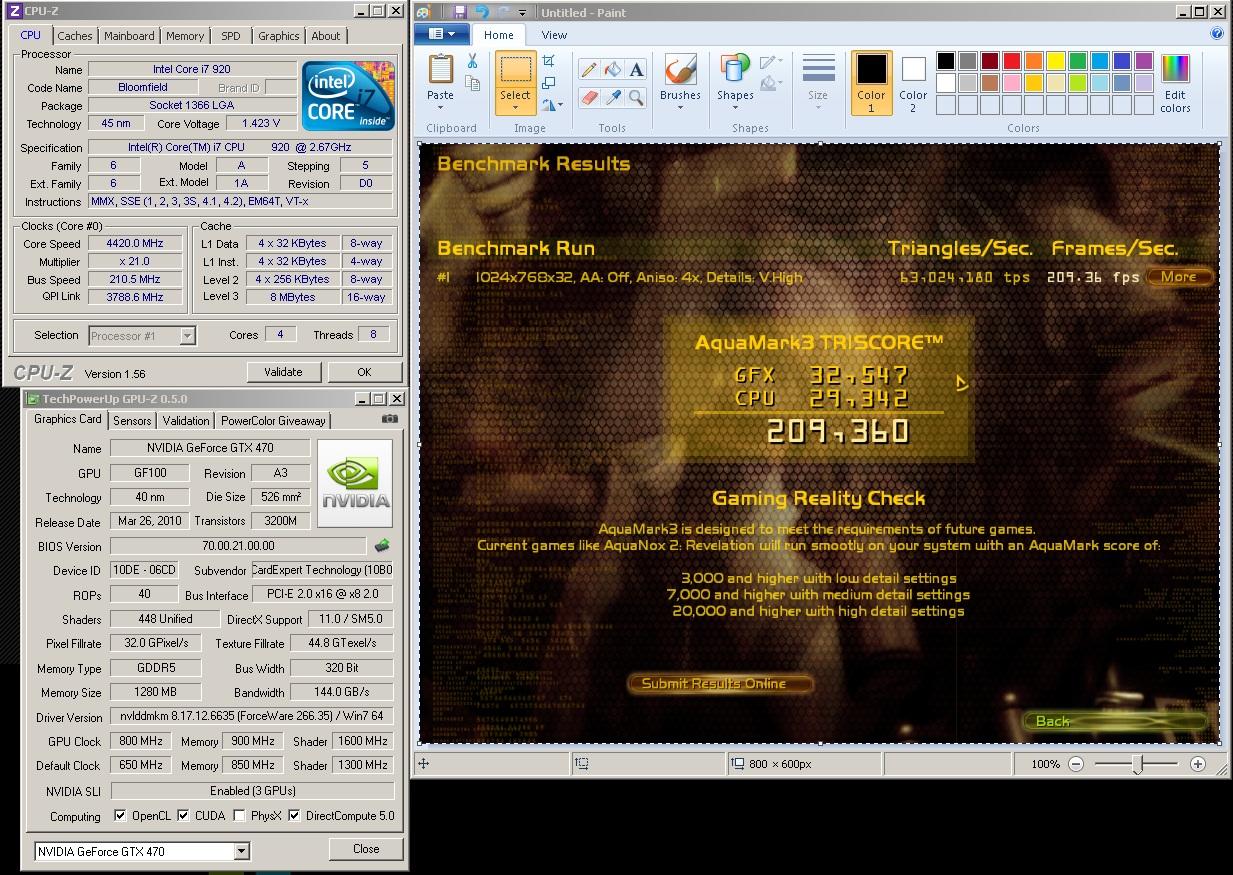Open the About tab in CPU-Z

coord(326,36)
